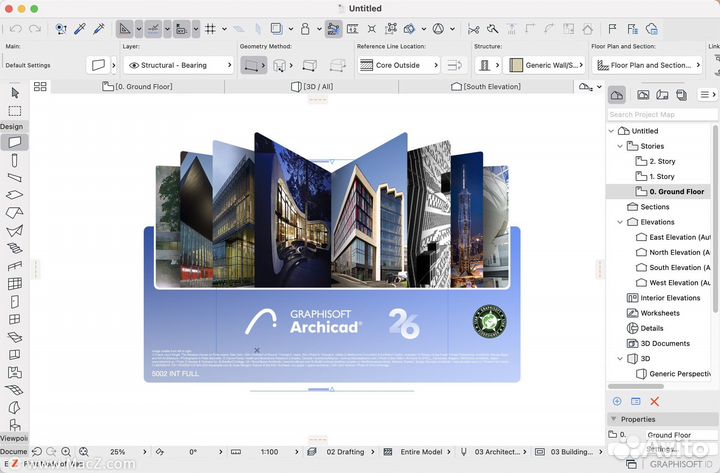Screen dimensions: 720x473
Task: Click the Pick Up Parameters eyedropper
Action: [x=80, y=29]
